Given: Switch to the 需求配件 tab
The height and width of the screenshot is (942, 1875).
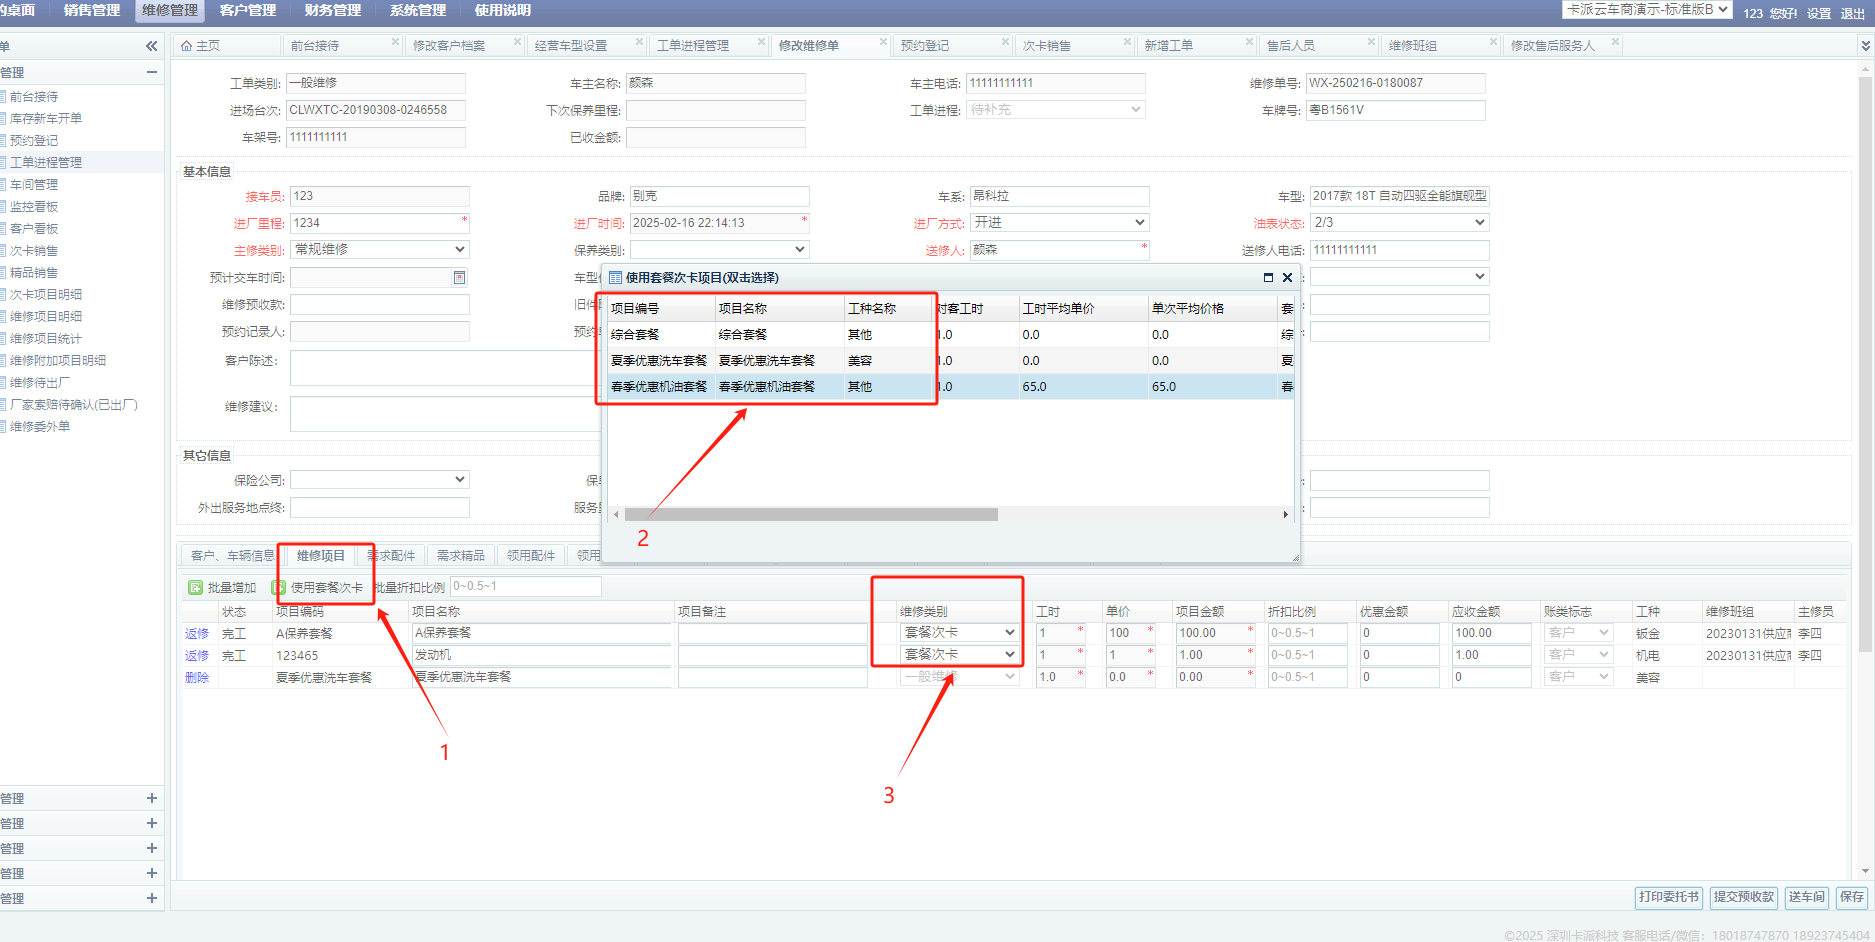Looking at the screenshot, I should [392, 556].
